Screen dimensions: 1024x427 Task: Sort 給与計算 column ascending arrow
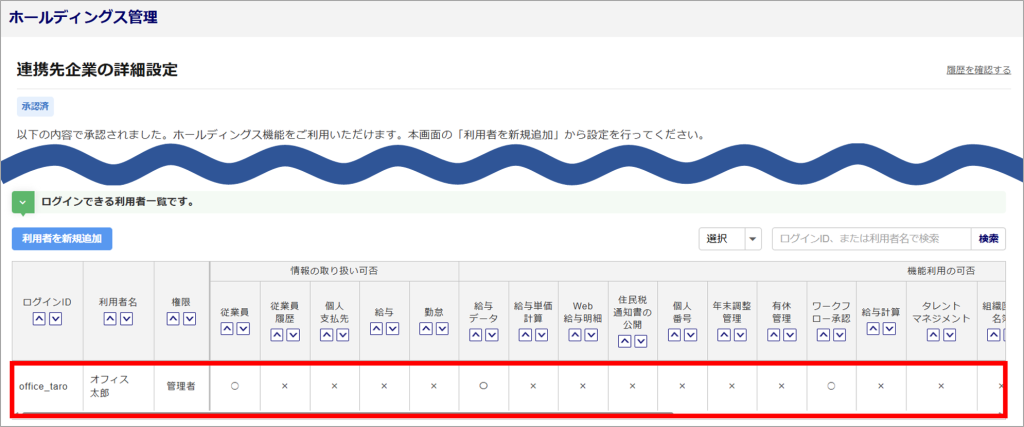[872, 329]
